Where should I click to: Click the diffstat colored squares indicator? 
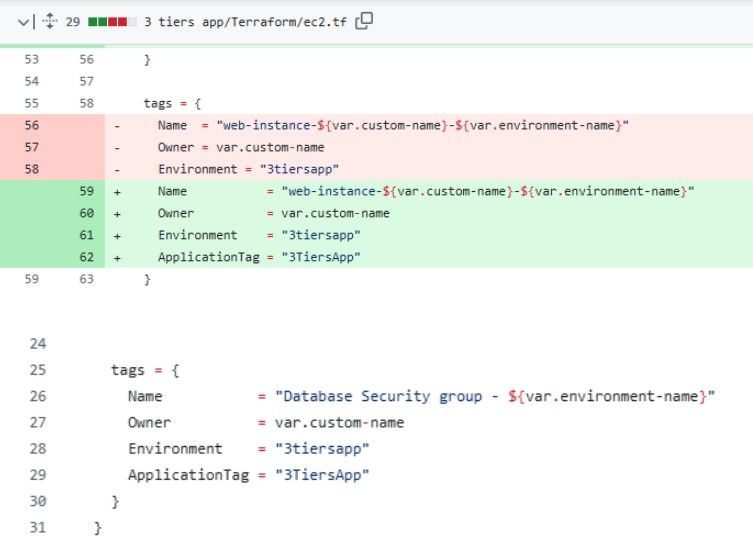tap(110, 20)
